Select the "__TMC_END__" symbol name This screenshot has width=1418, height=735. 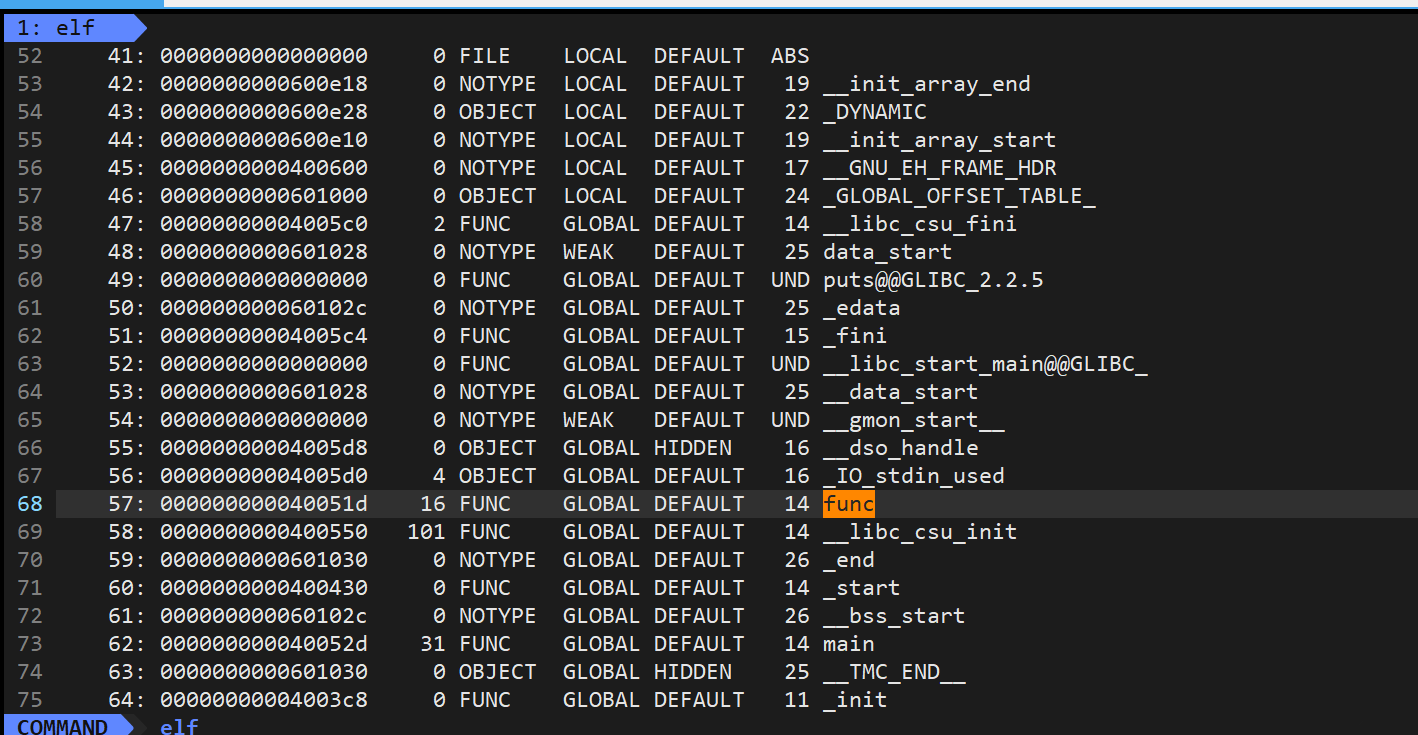click(894, 672)
